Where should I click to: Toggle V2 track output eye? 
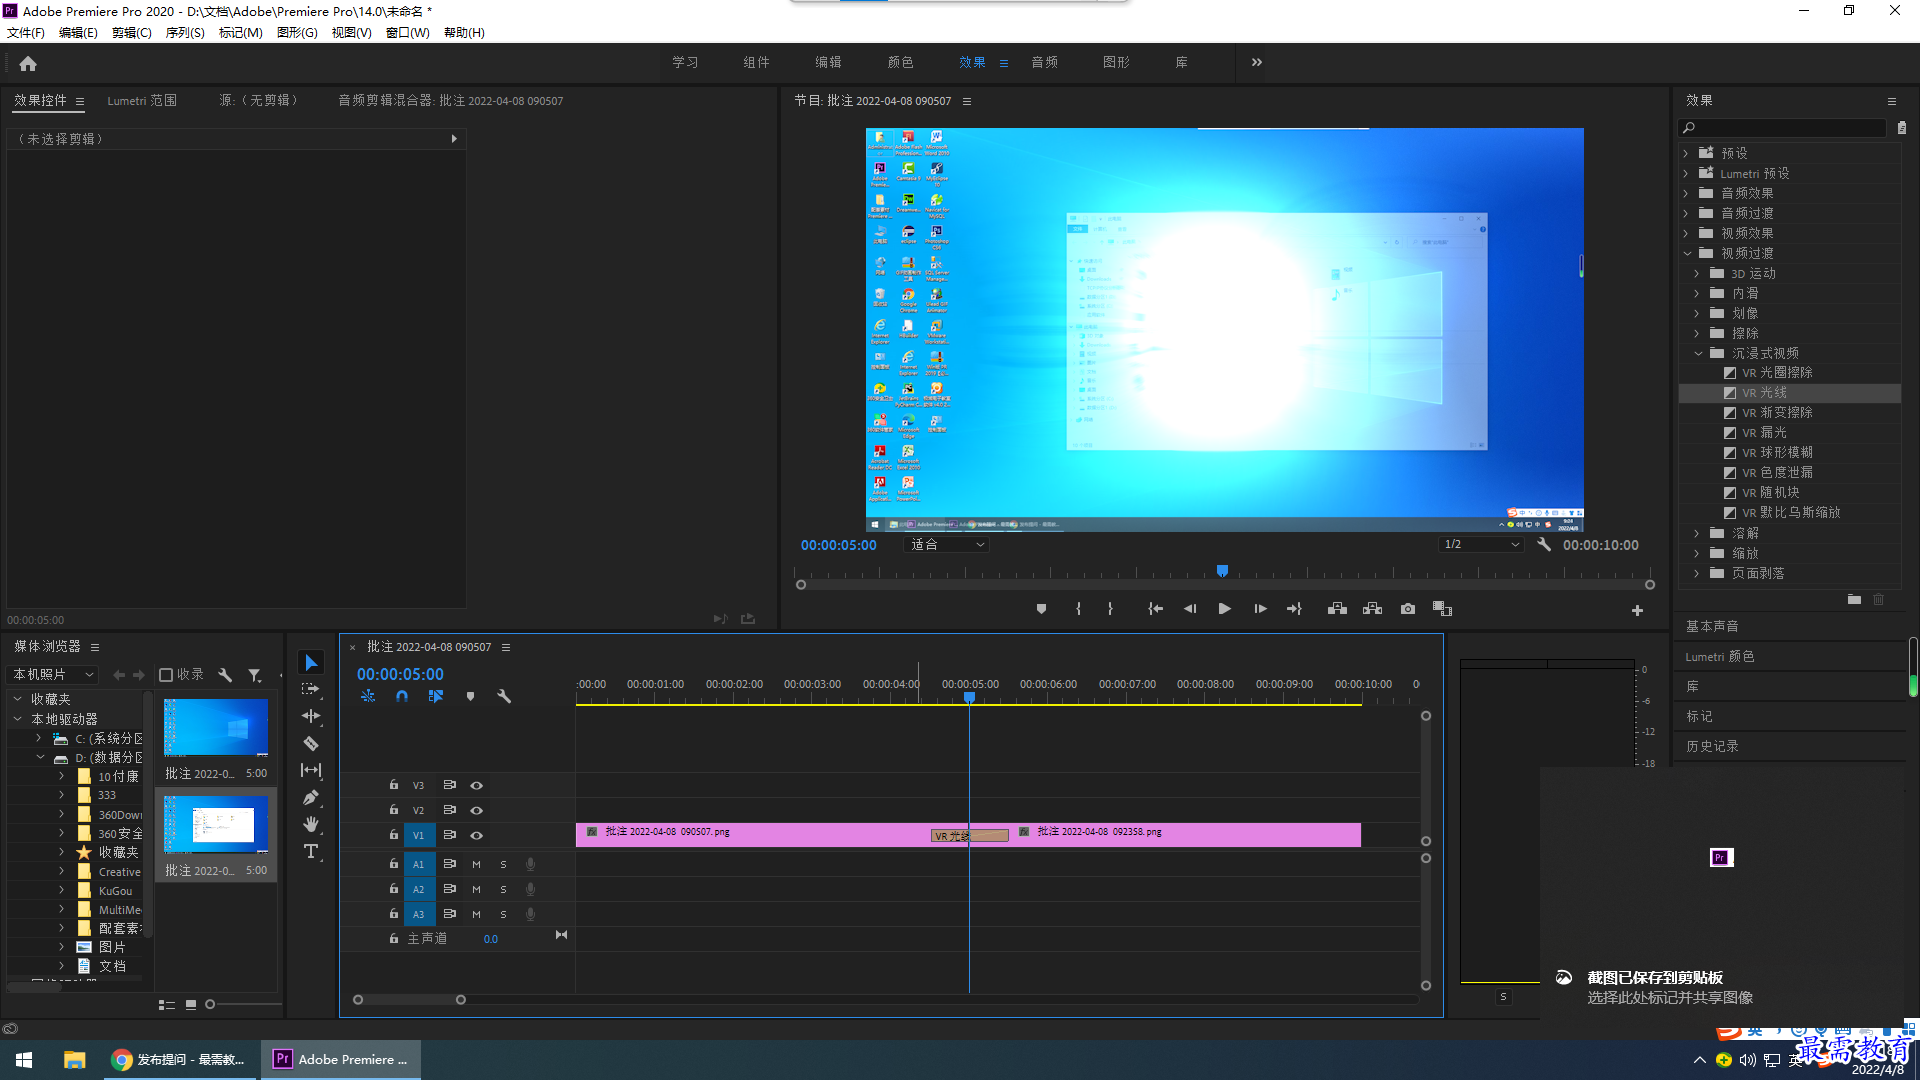tap(476, 810)
